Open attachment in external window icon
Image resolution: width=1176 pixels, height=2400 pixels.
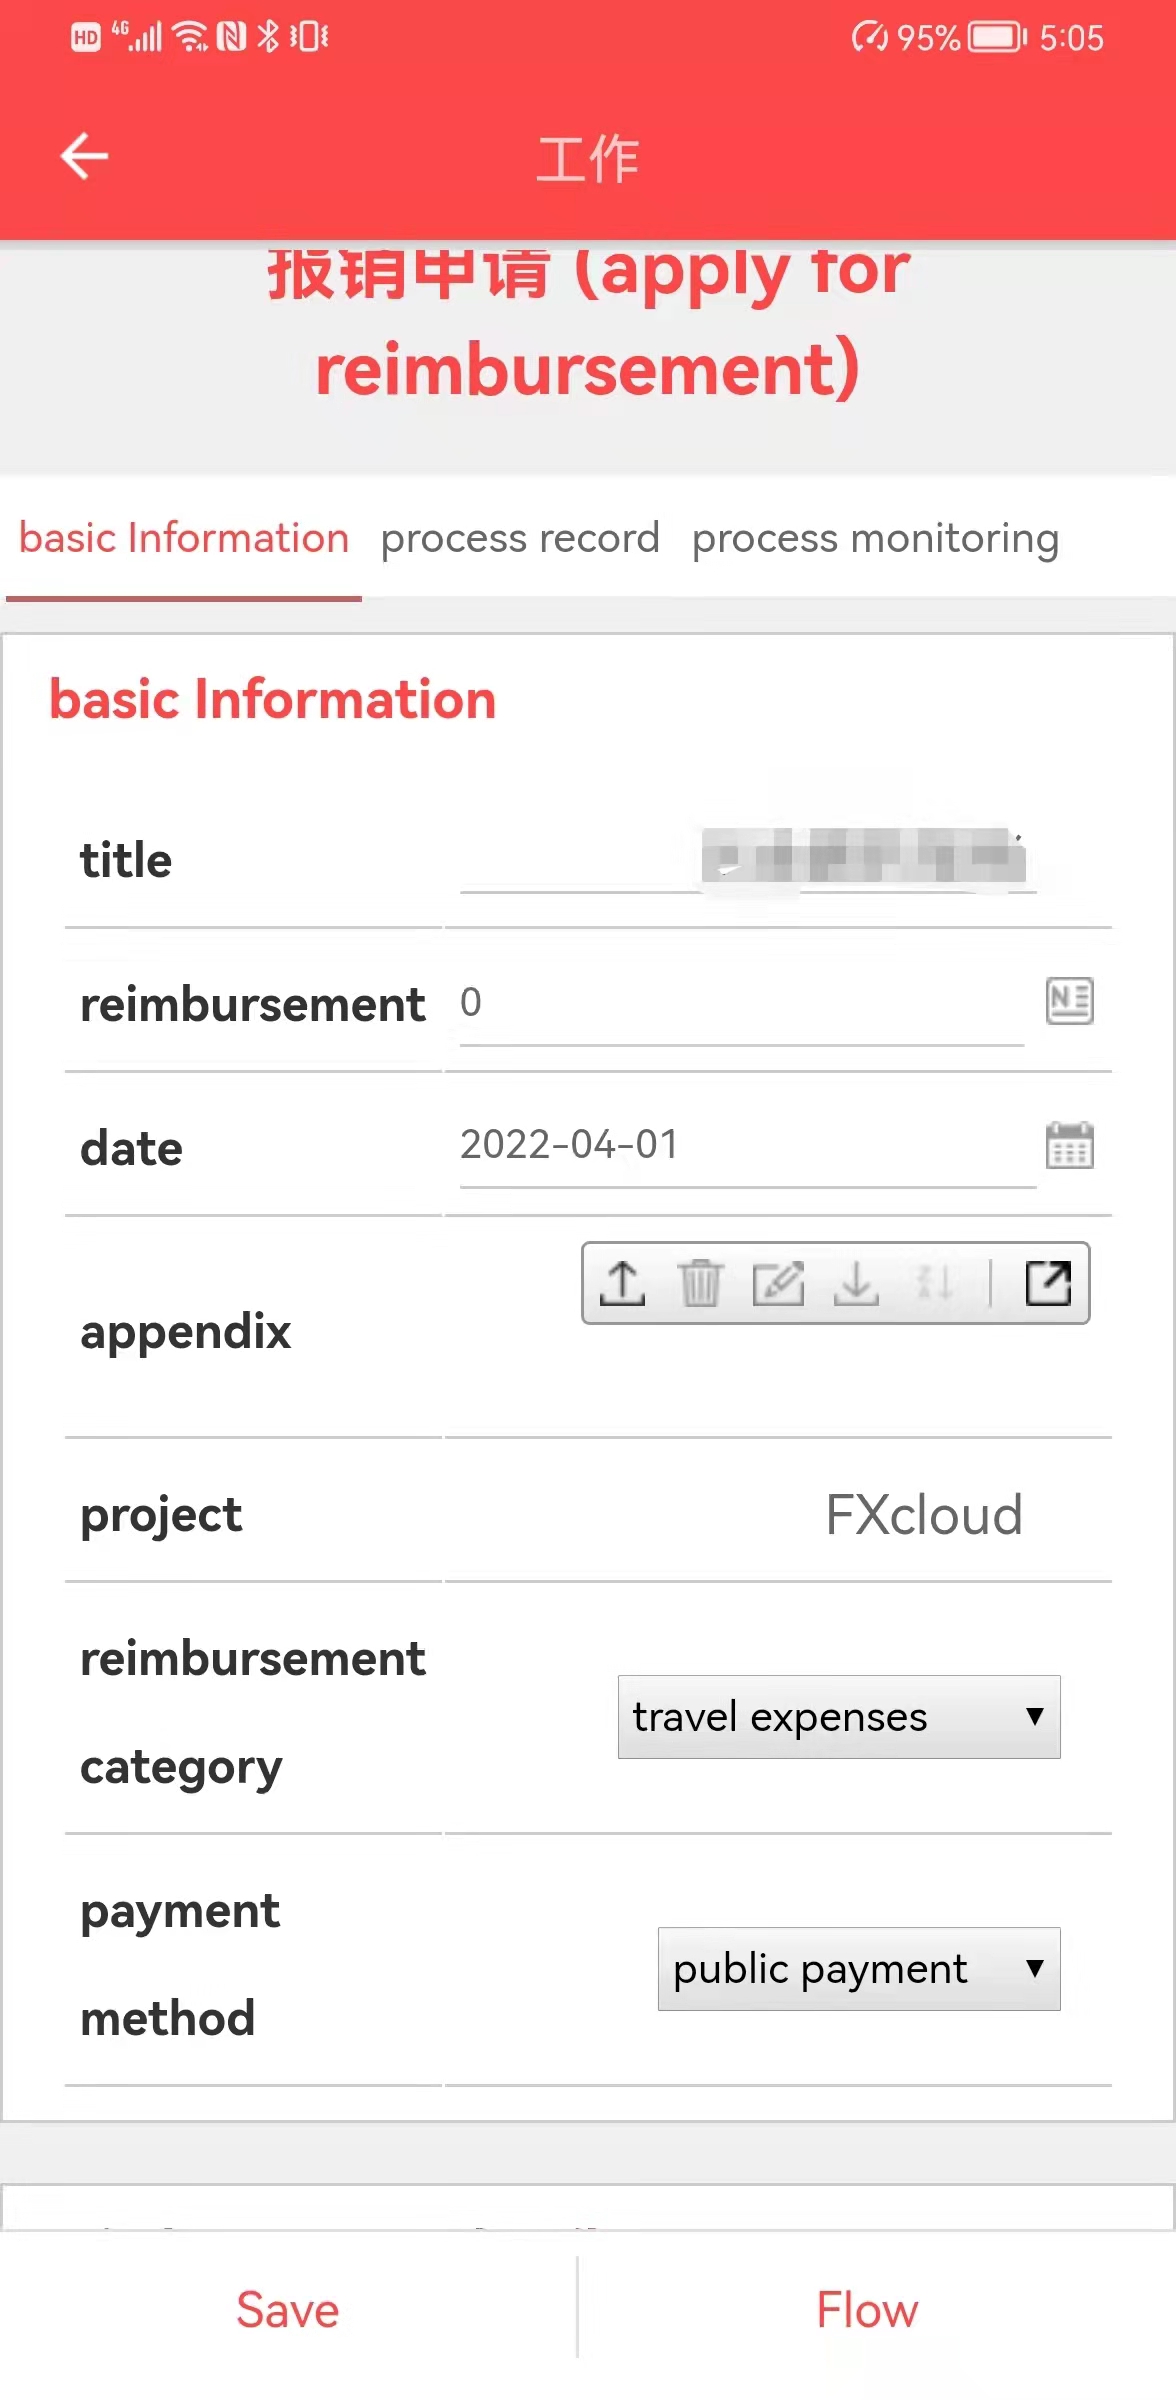[x=1048, y=1283]
